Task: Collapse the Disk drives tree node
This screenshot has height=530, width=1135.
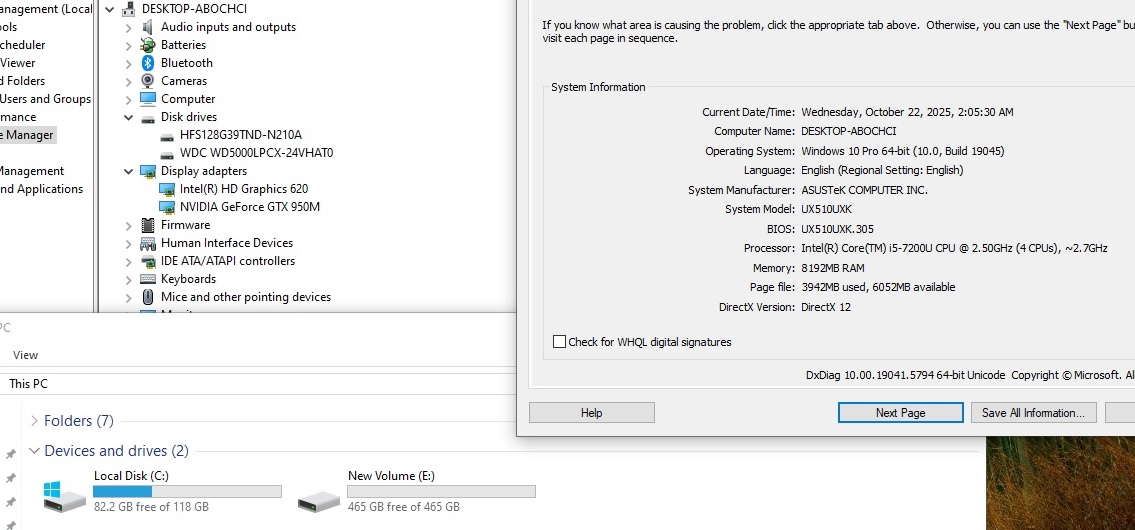Action: (129, 117)
